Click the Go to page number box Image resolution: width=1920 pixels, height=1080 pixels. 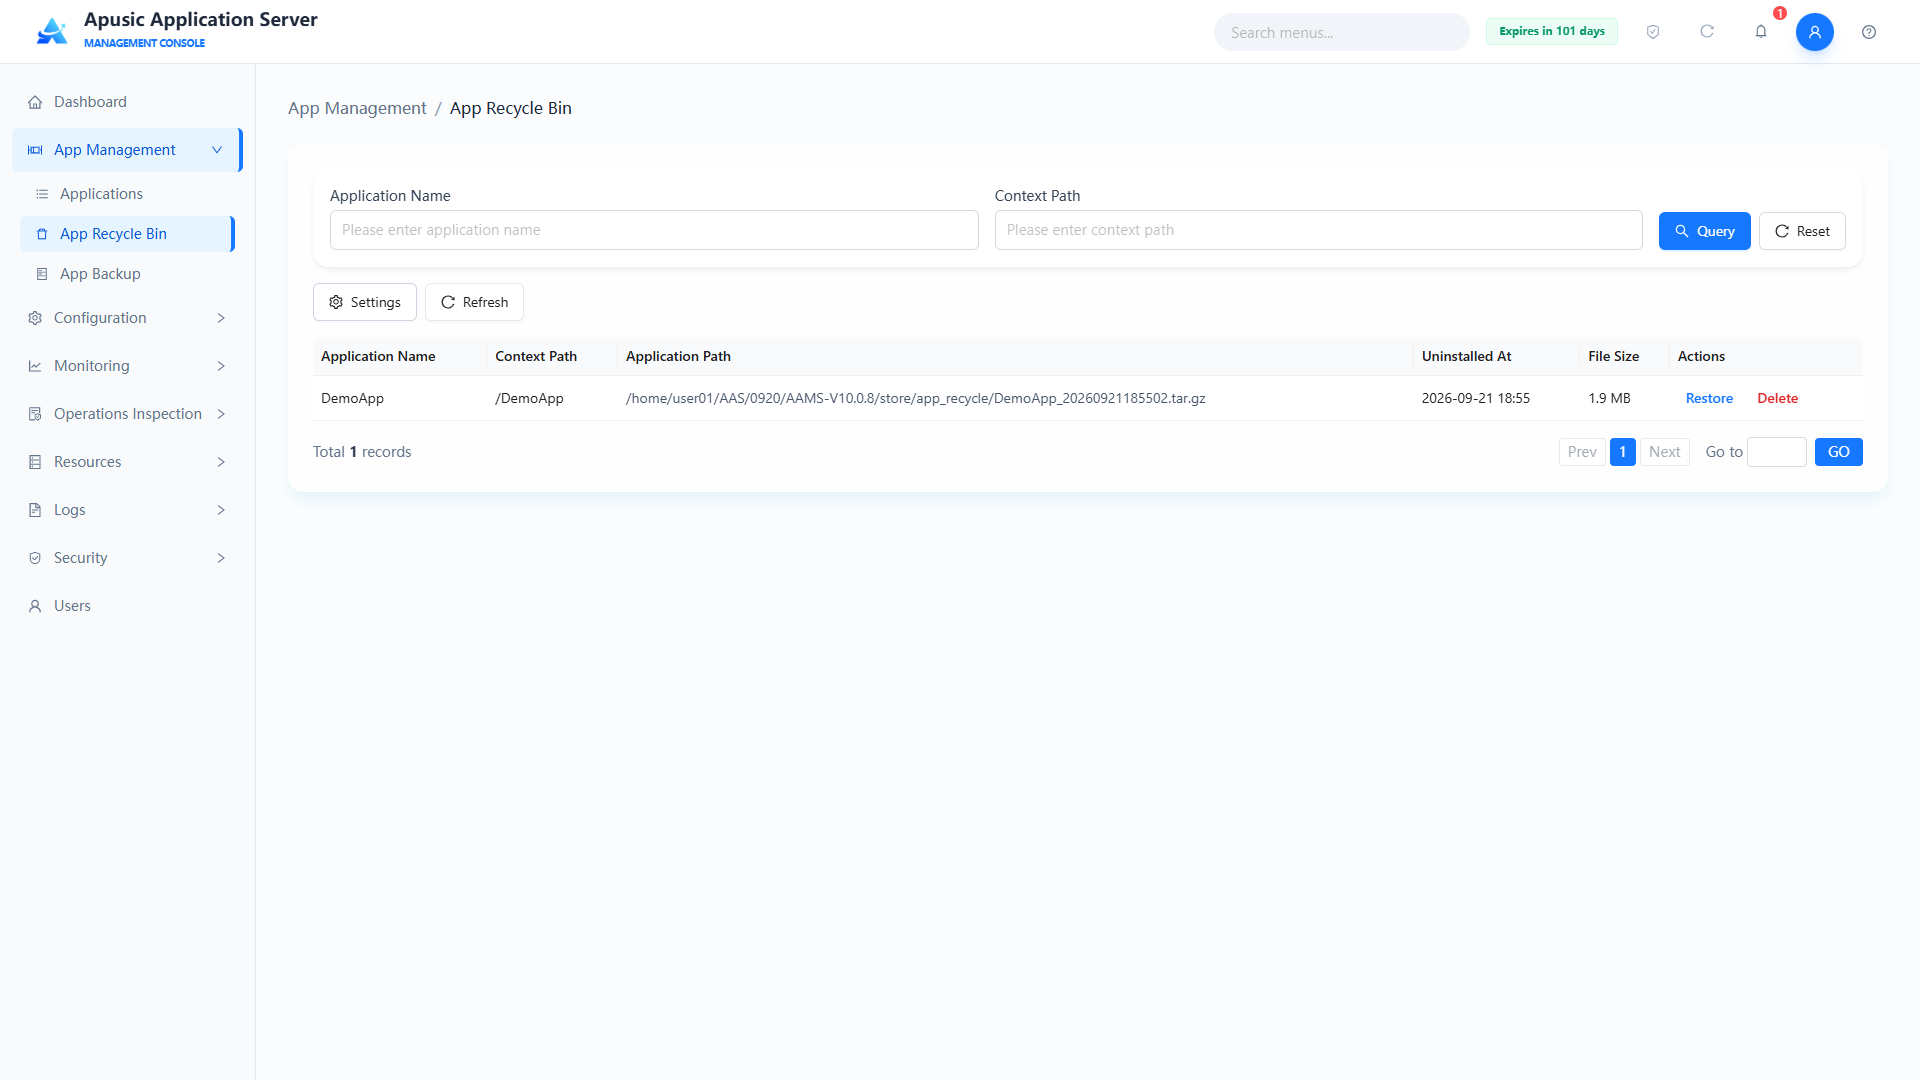tap(1776, 452)
